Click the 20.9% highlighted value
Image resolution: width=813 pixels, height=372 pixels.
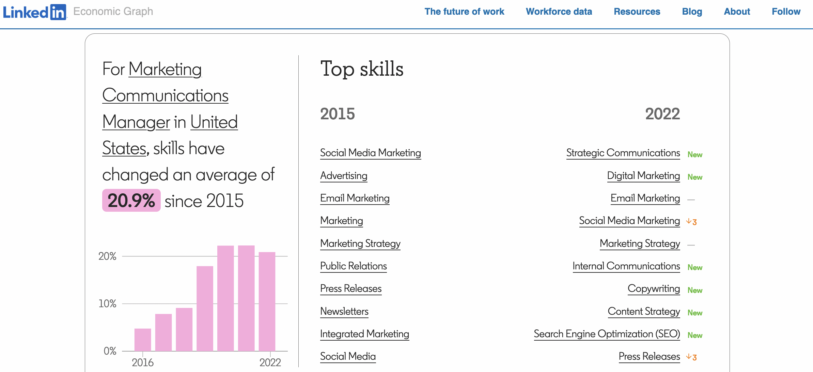click(x=131, y=201)
